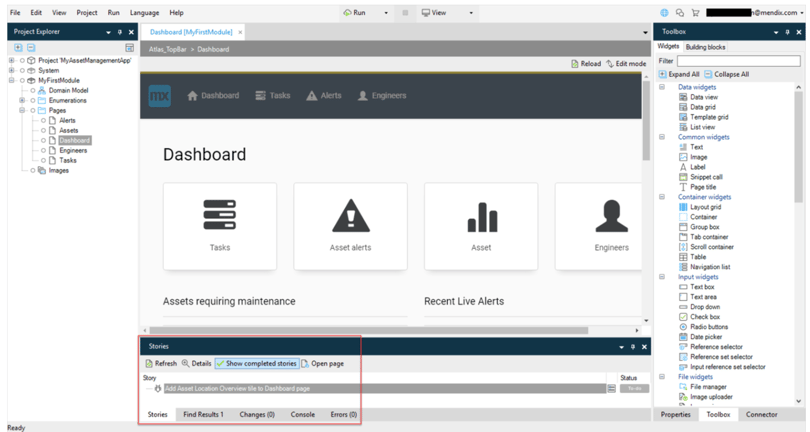Open the Language menu
The height and width of the screenshot is (432, 810).
[144, 13]
